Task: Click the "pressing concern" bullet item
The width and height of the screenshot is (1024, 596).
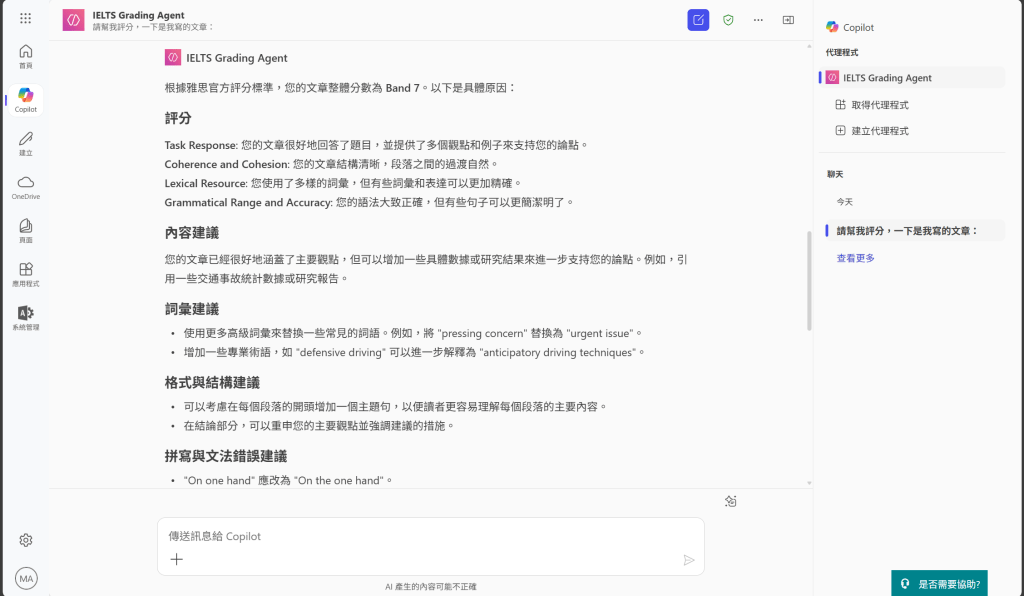Action: (x=413, y=333)
